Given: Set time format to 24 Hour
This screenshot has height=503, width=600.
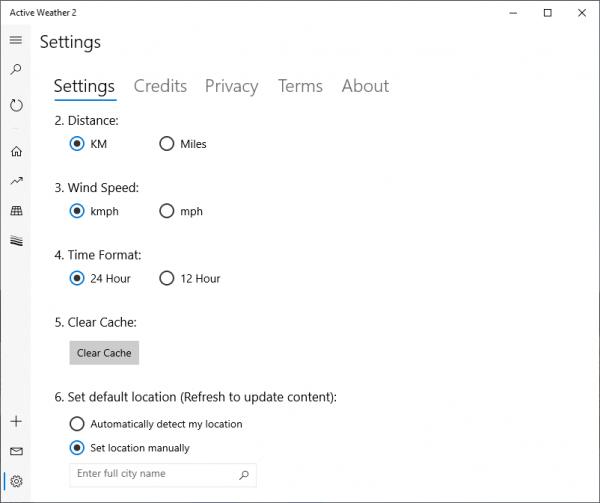Looking at the screenshot, I should pos(100,278).
